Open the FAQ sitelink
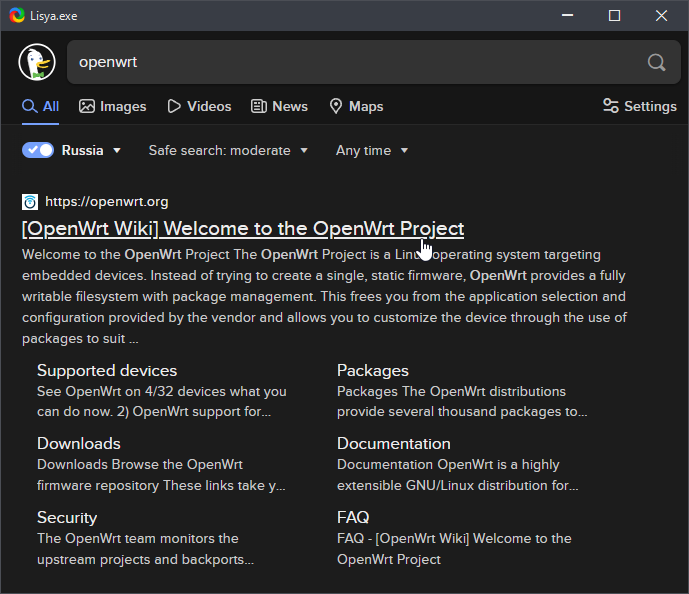Viewport: 689px width, 594px height. click(x=353, y=517)
